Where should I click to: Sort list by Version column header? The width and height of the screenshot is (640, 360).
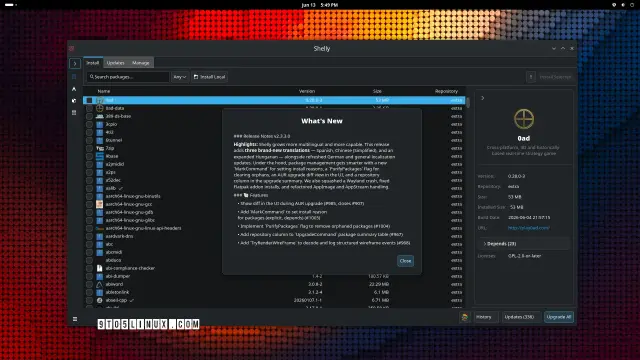click(307, 91)
